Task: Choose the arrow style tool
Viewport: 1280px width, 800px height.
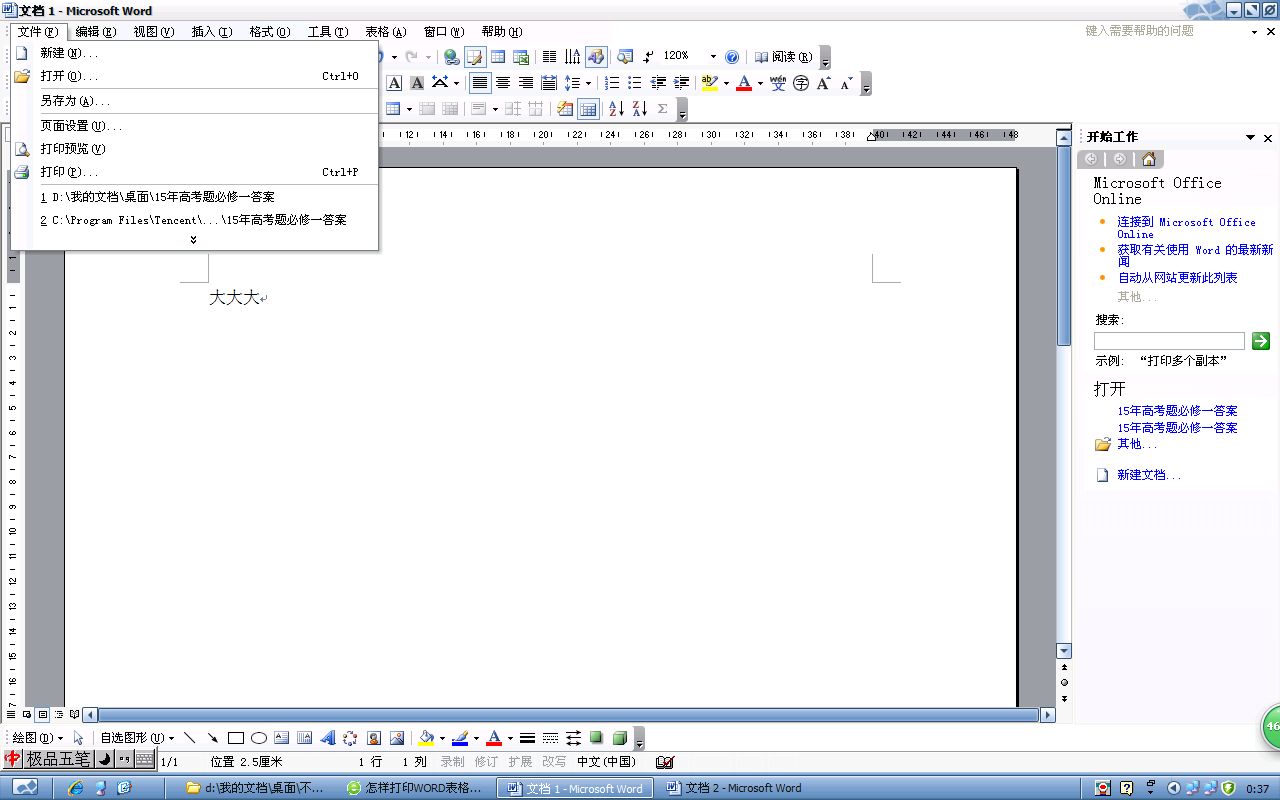Action: point(574,738)
